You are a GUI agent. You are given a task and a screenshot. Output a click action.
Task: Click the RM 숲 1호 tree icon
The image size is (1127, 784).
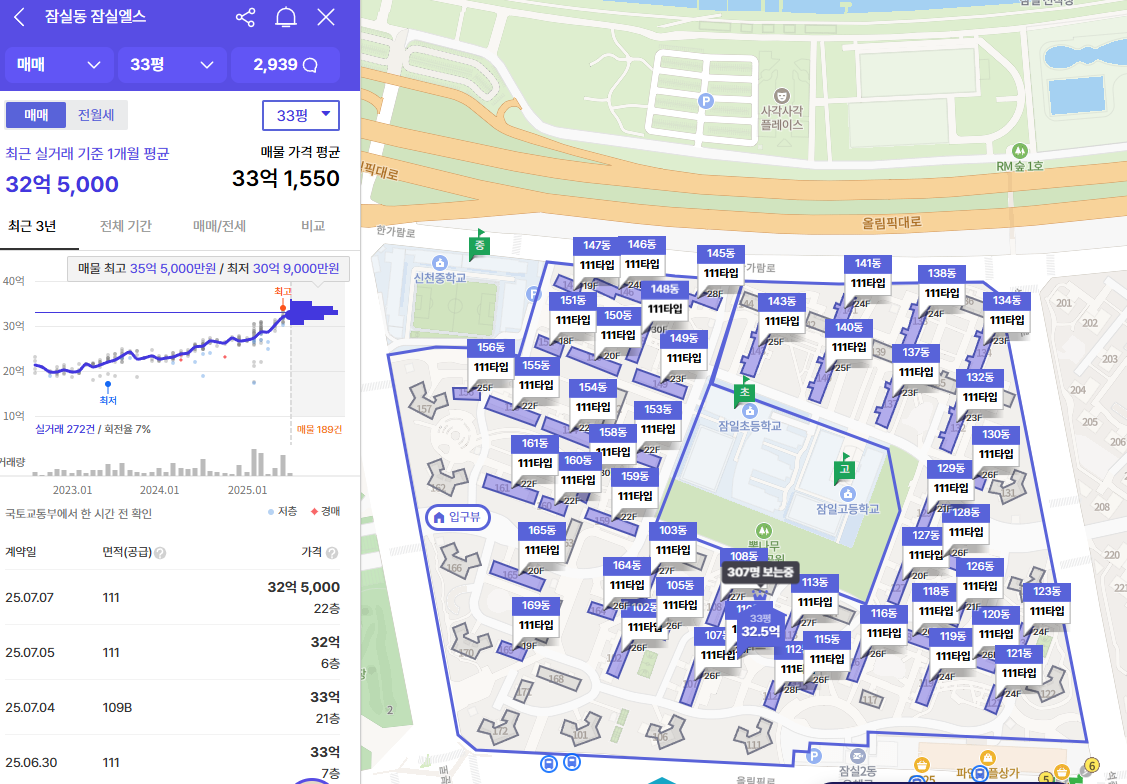[x=1018, y=152]
